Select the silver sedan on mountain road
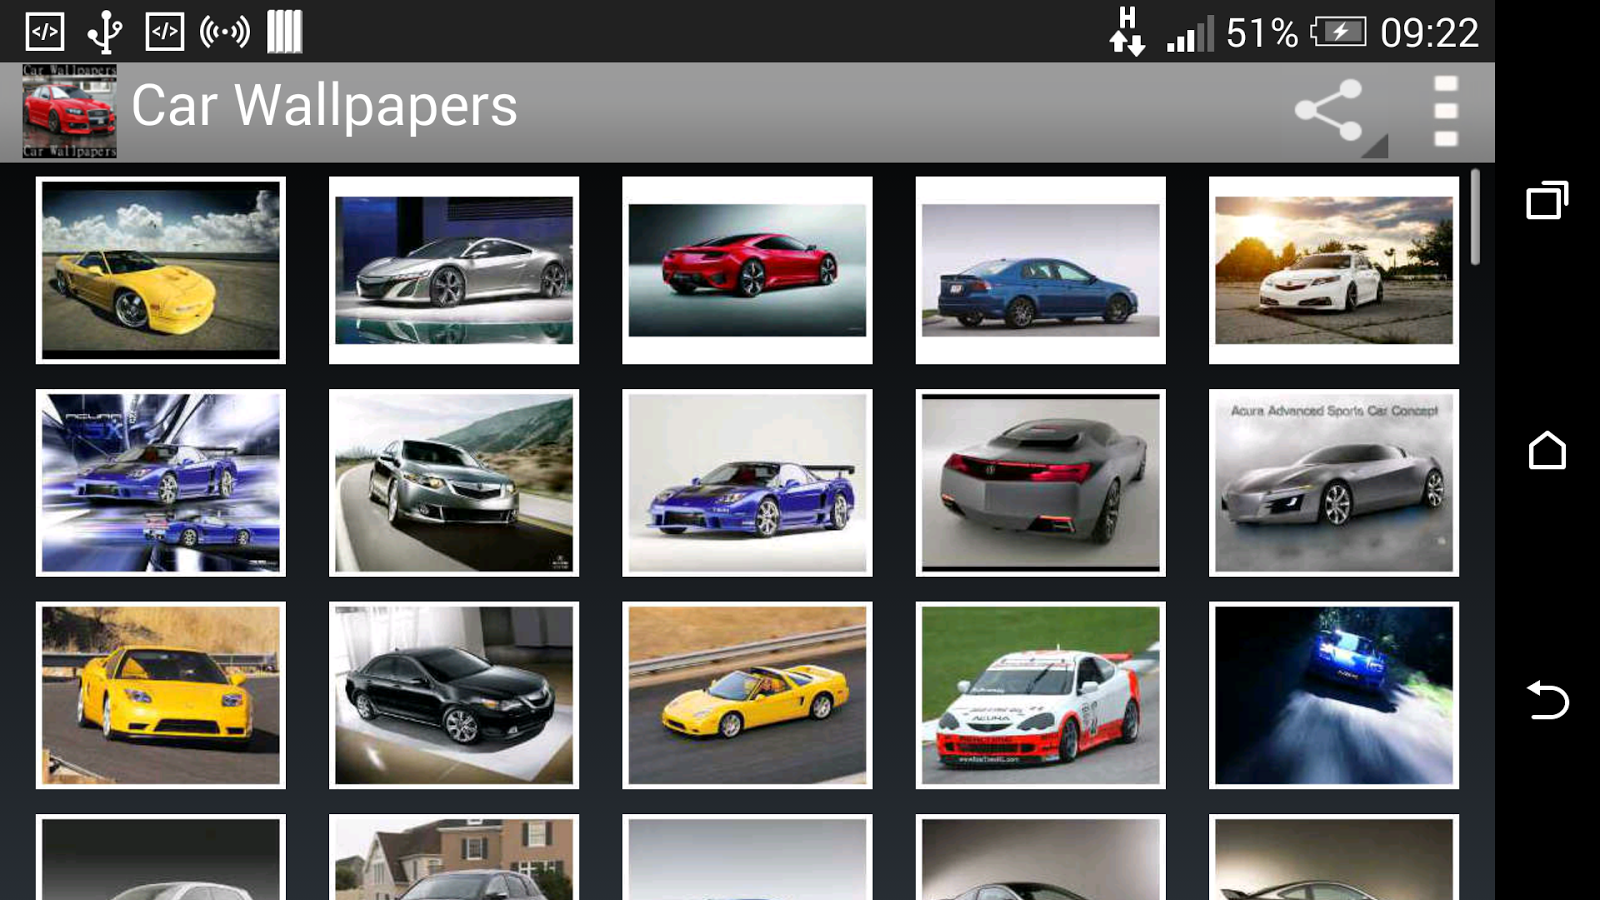This screenshot has height=900, width=1600. [x=454, y=483]
